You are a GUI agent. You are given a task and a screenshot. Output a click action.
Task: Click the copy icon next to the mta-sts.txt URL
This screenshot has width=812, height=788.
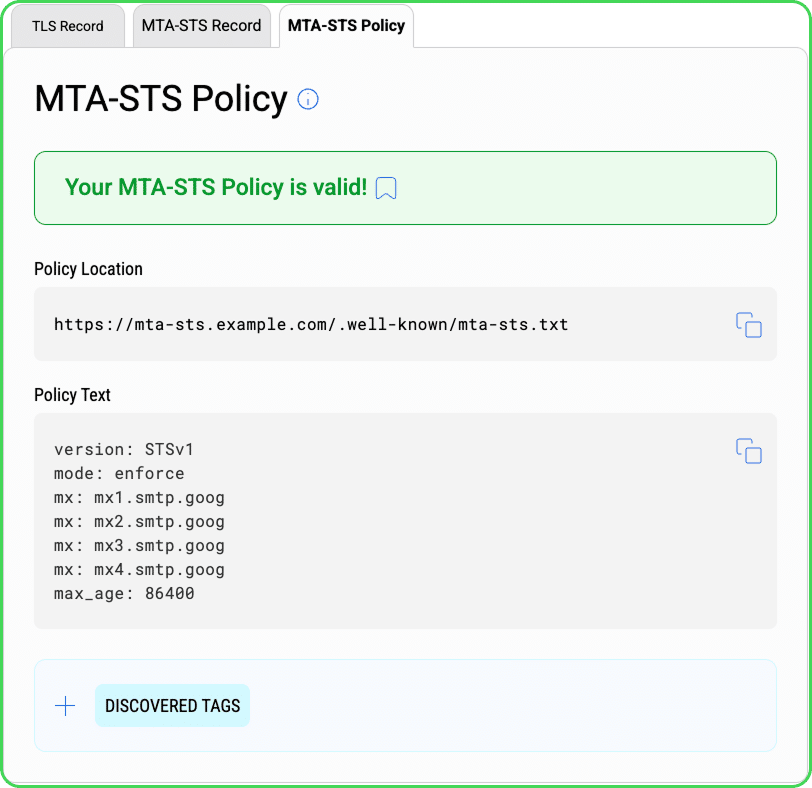[x=749, y=324]
